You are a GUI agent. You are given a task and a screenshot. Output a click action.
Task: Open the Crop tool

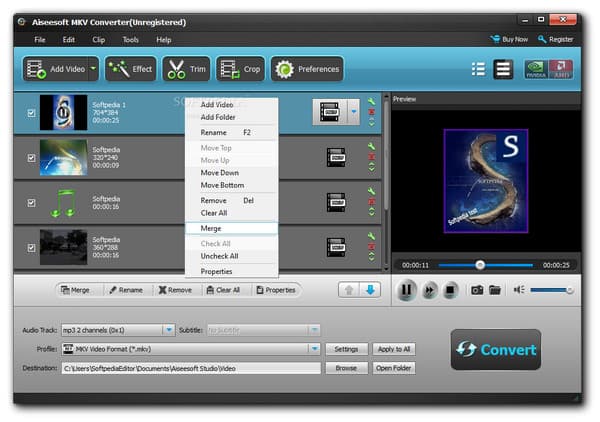(x=240, y=69)
